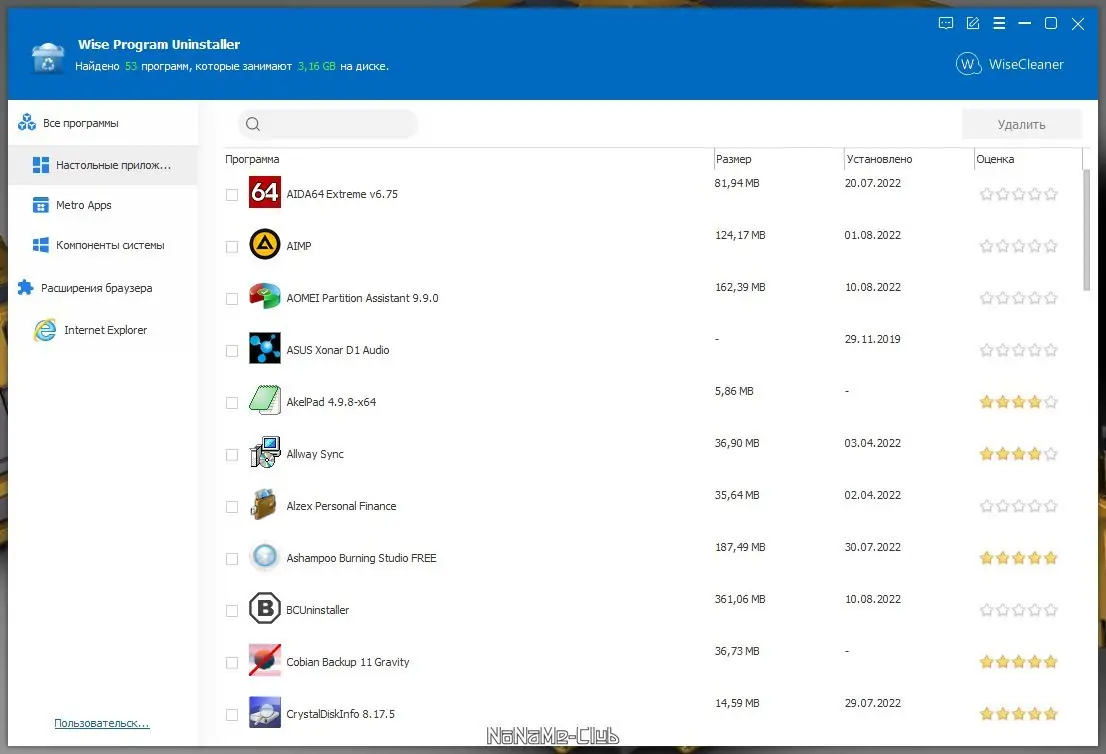Click the Настольные приложения tiles icon
The width and height of the screenshot is (1106, 754).
coord(41,165)
